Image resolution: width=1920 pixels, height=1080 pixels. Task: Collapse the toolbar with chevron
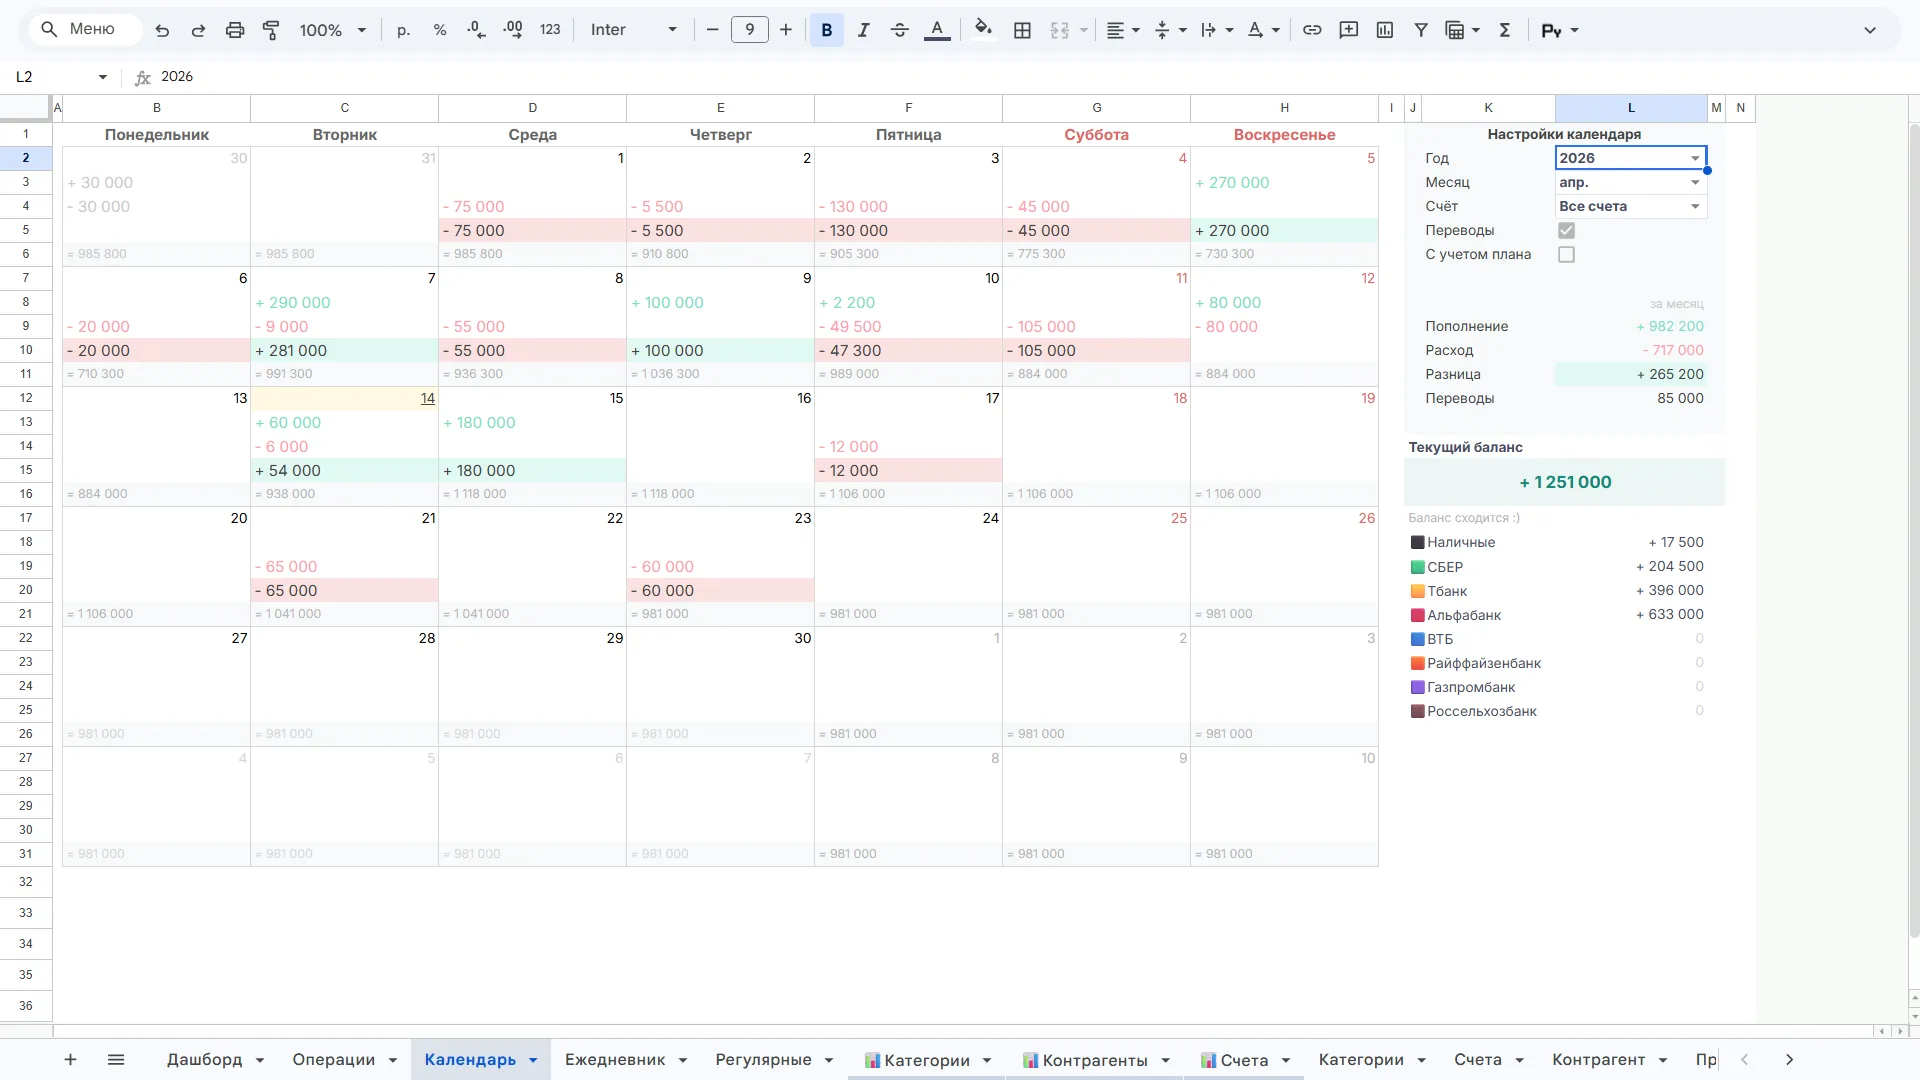click(1870, 30)
